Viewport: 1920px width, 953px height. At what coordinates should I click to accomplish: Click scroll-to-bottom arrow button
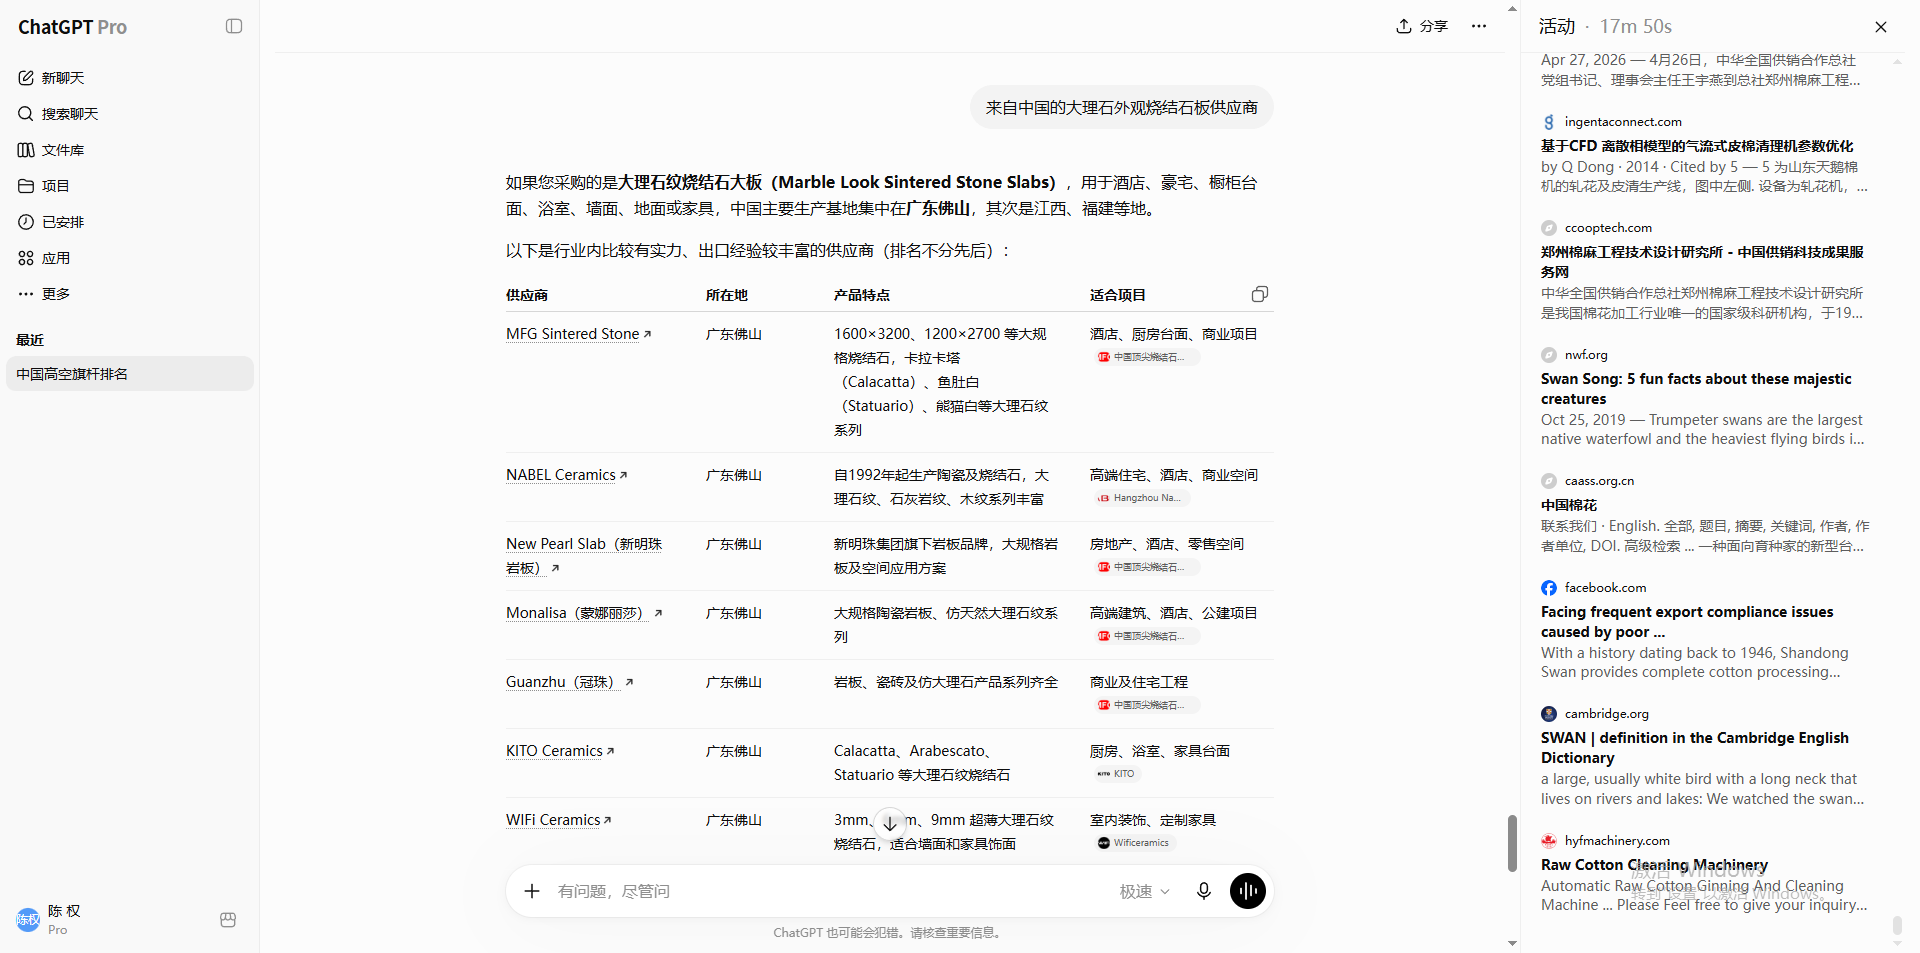tap(890, 824)
